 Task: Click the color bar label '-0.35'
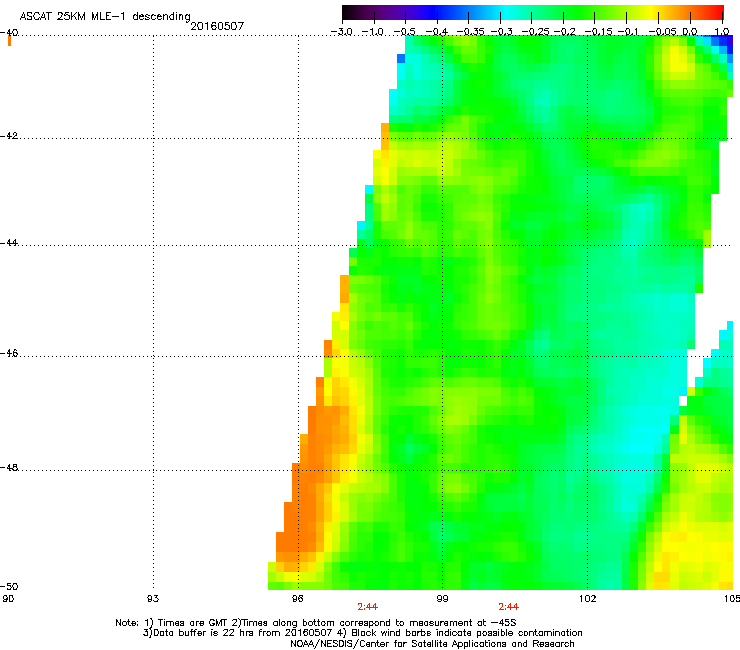point(470,32)
